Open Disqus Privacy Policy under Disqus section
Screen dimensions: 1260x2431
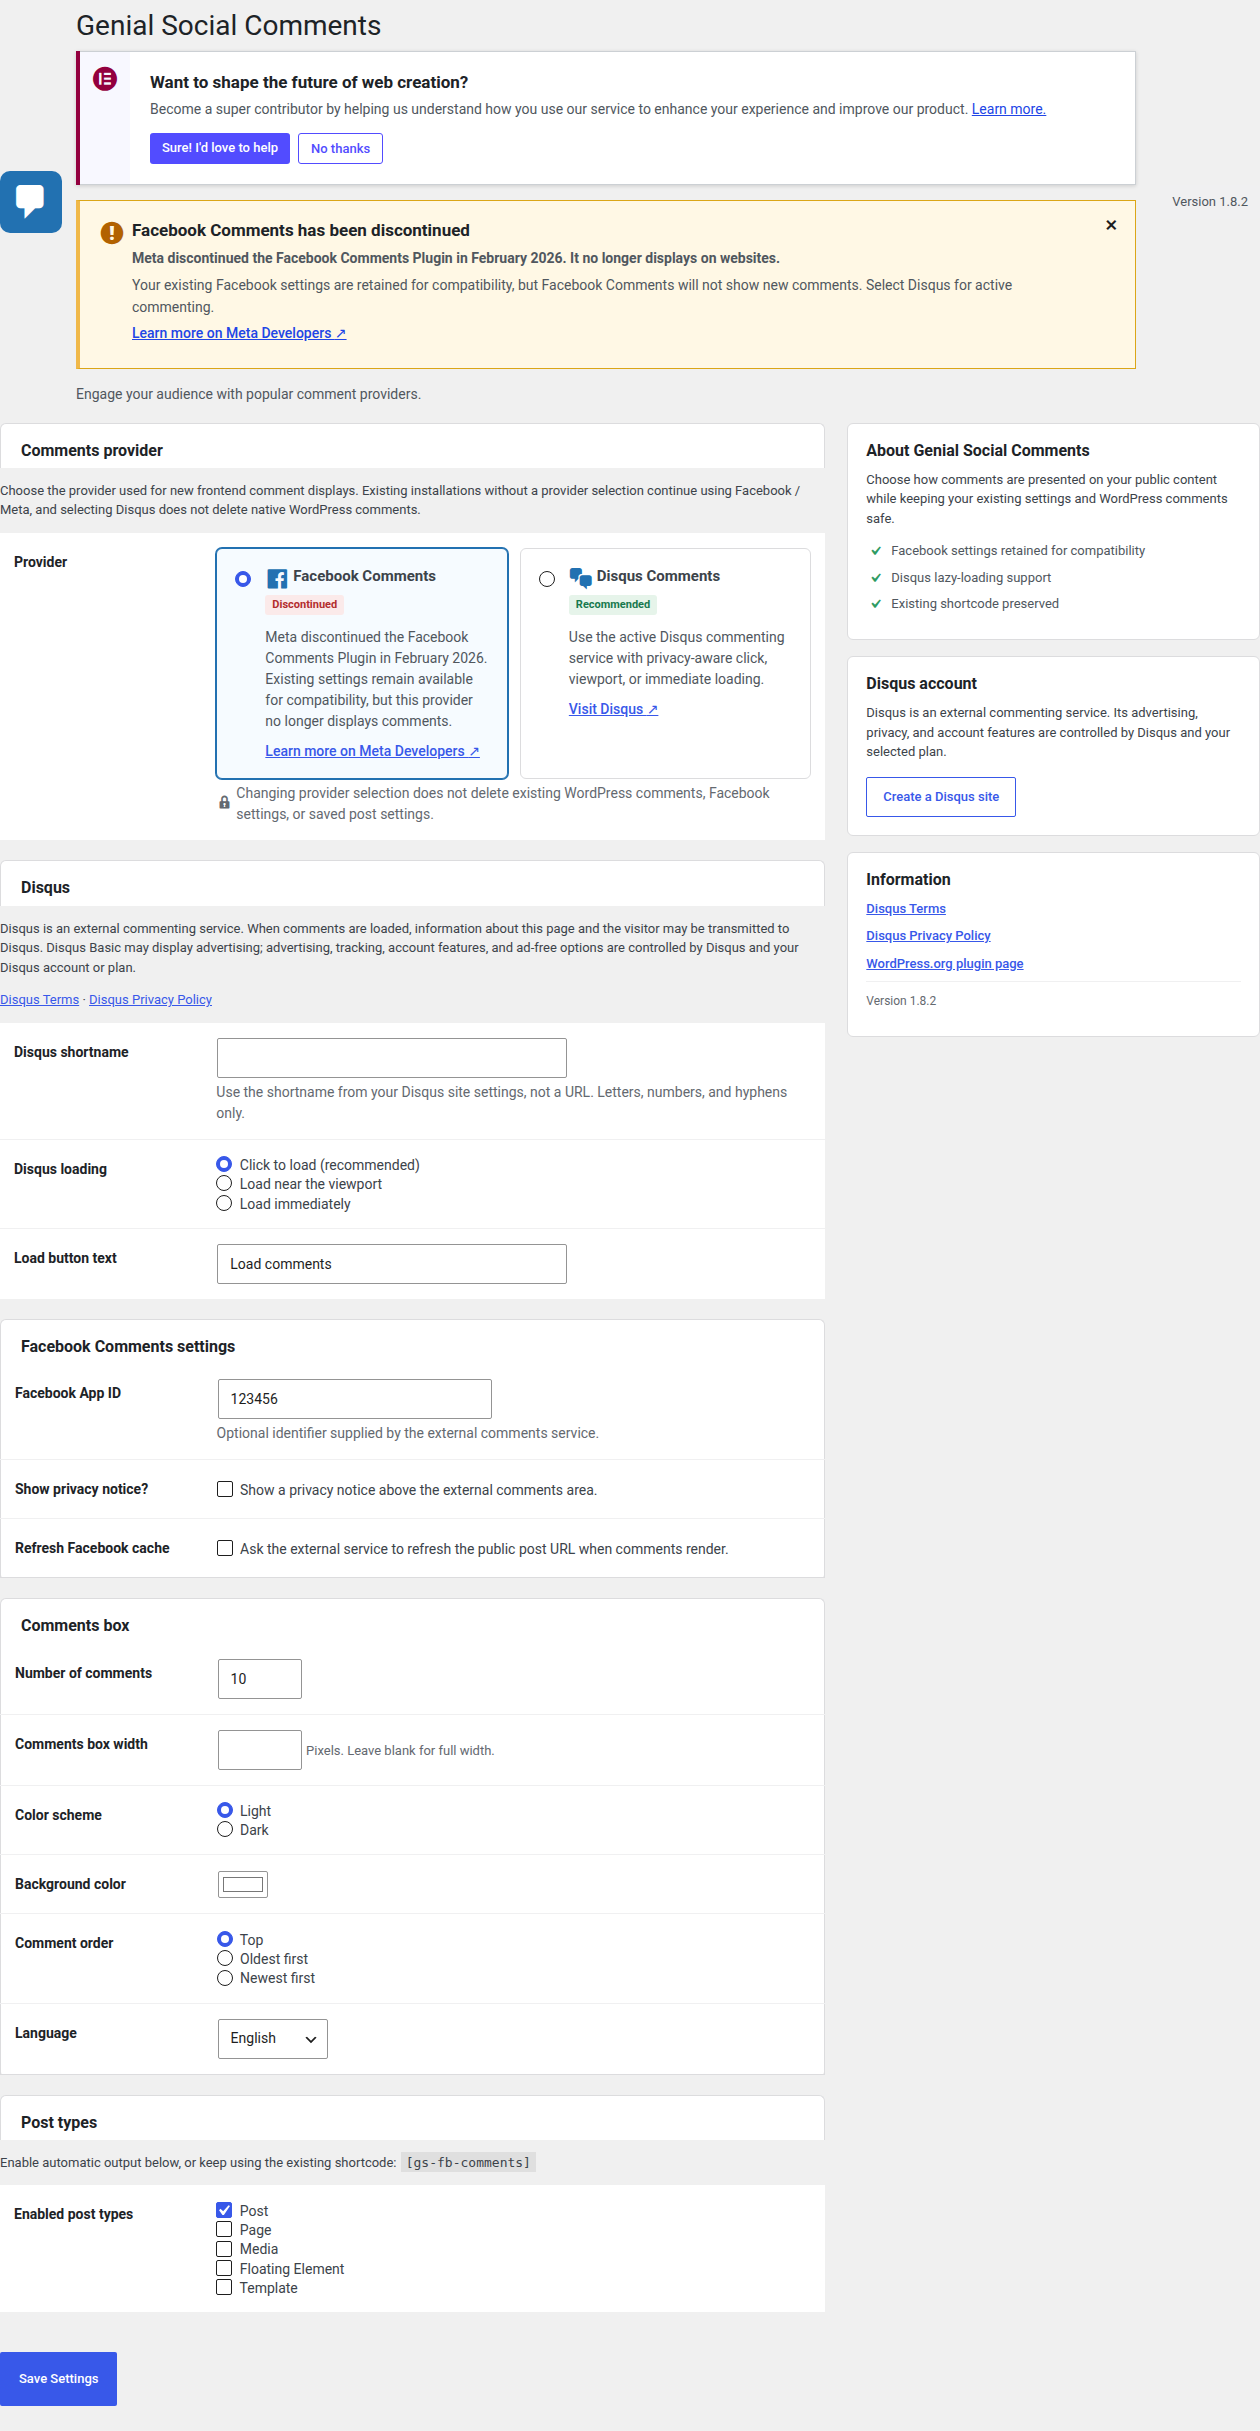[x=150, y=1000]
